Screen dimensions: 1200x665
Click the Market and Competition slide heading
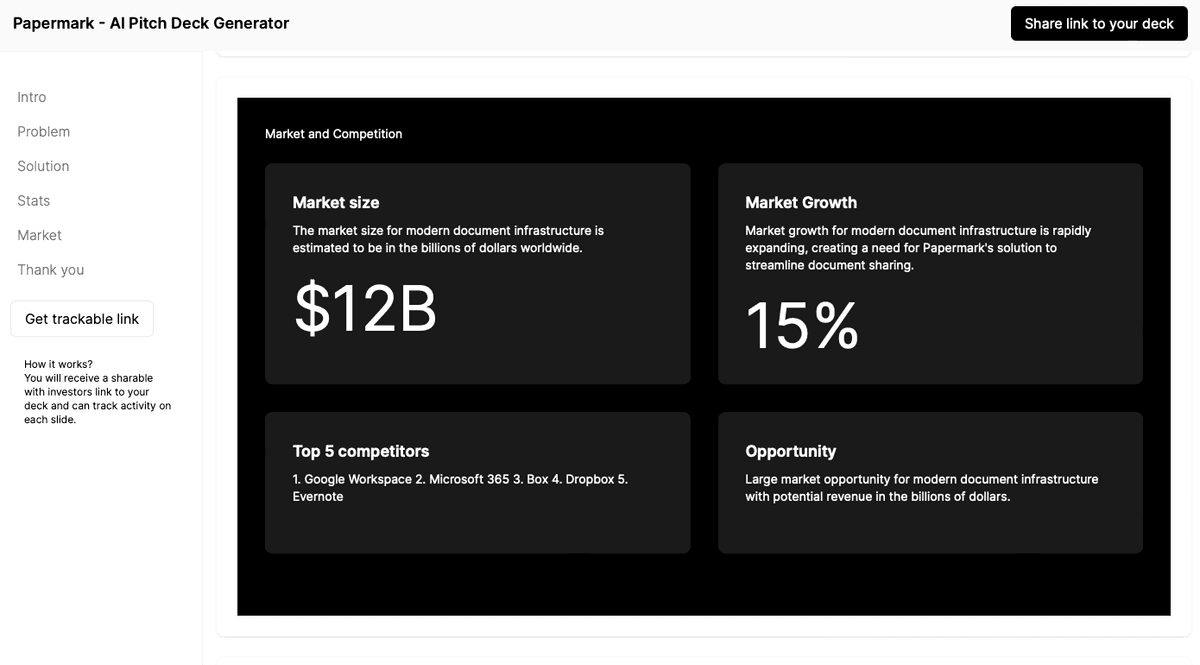(333, 134)
